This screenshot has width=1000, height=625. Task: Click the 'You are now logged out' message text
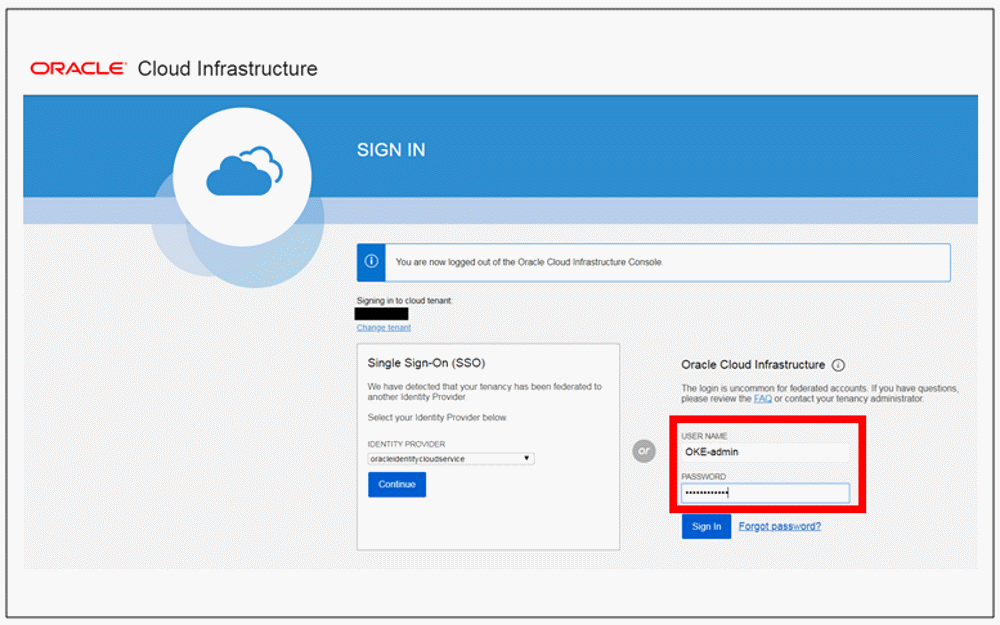pyautogui.click(x=529, y=262)
